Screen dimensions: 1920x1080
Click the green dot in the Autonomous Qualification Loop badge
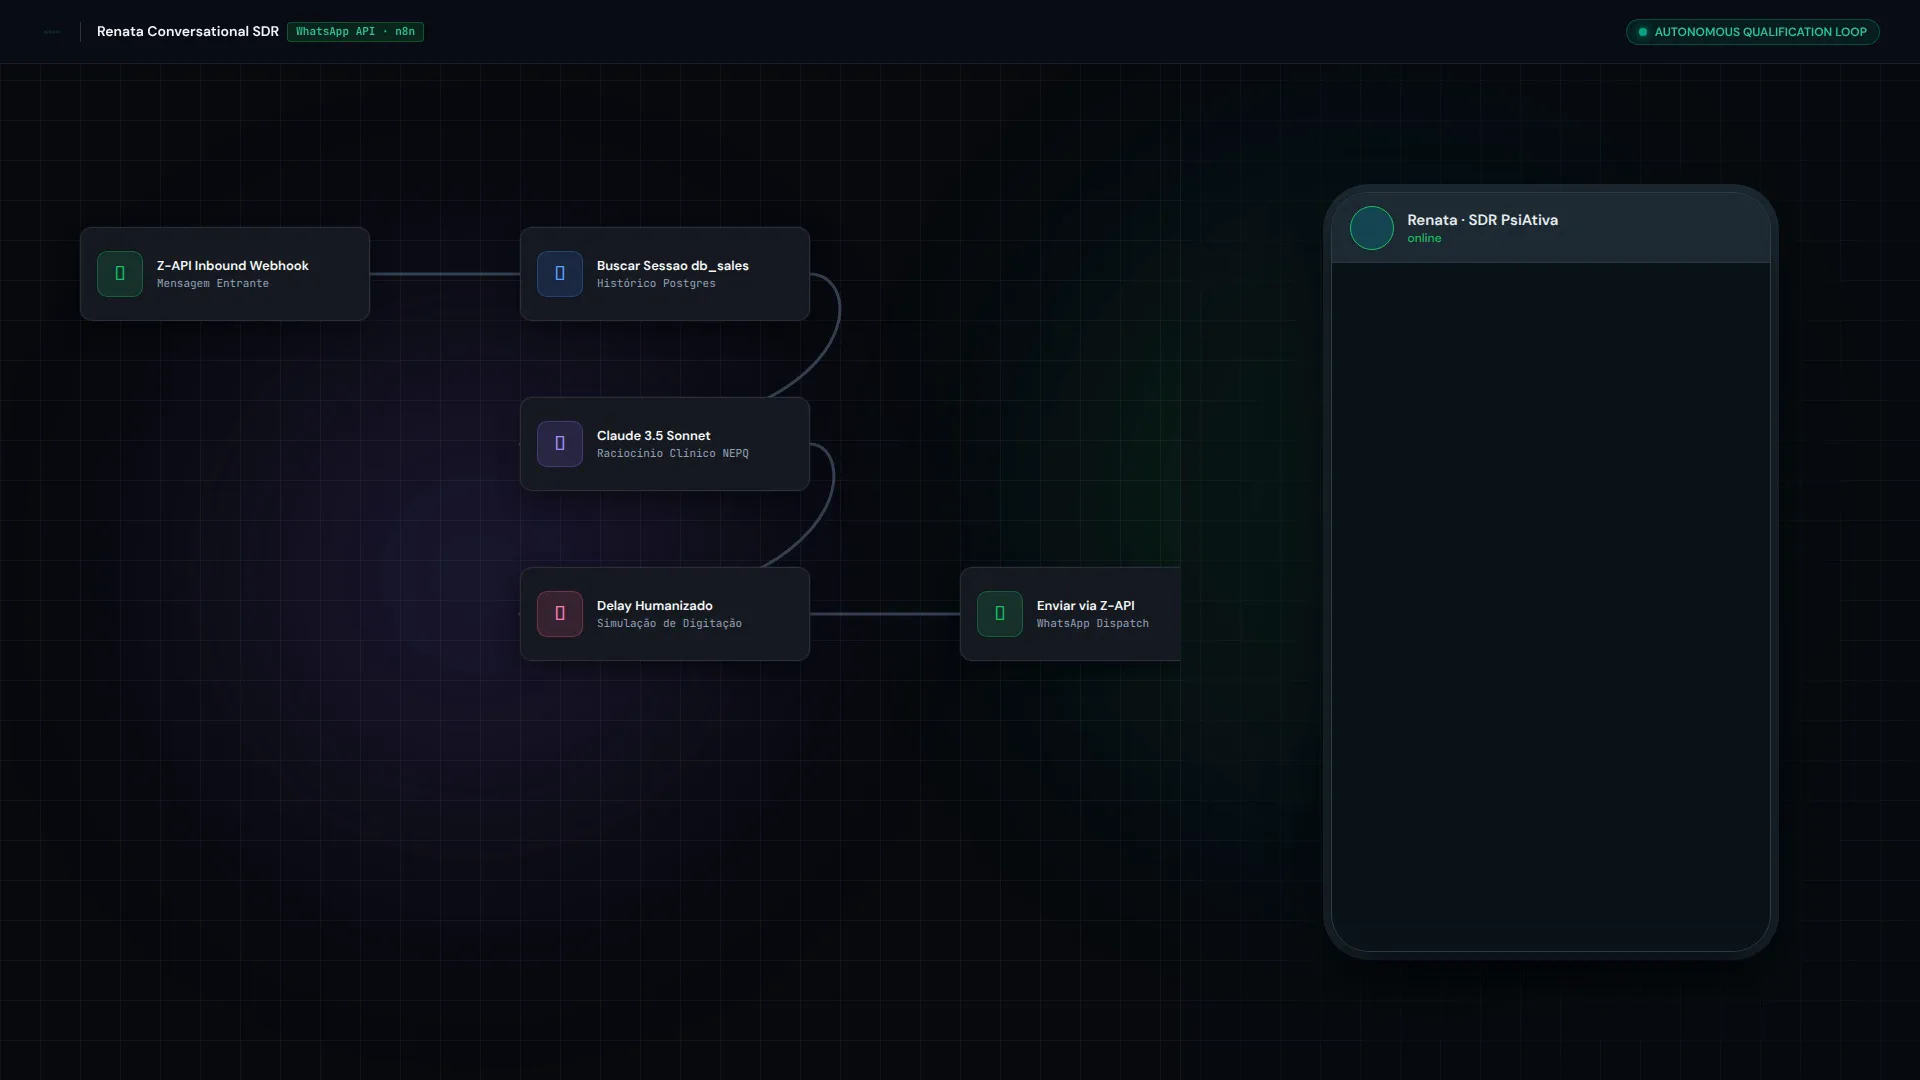pyautogui.click(x=1643, y=32)
